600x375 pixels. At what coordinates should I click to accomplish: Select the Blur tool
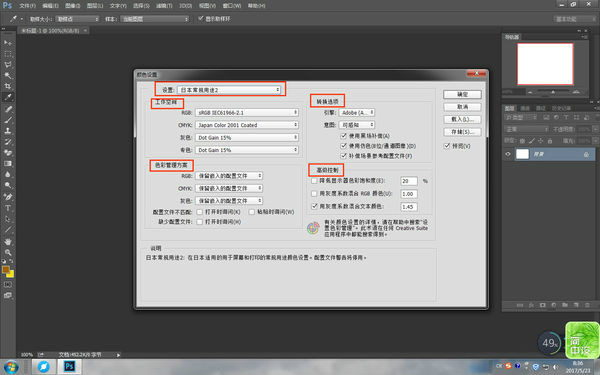(8, 174)
